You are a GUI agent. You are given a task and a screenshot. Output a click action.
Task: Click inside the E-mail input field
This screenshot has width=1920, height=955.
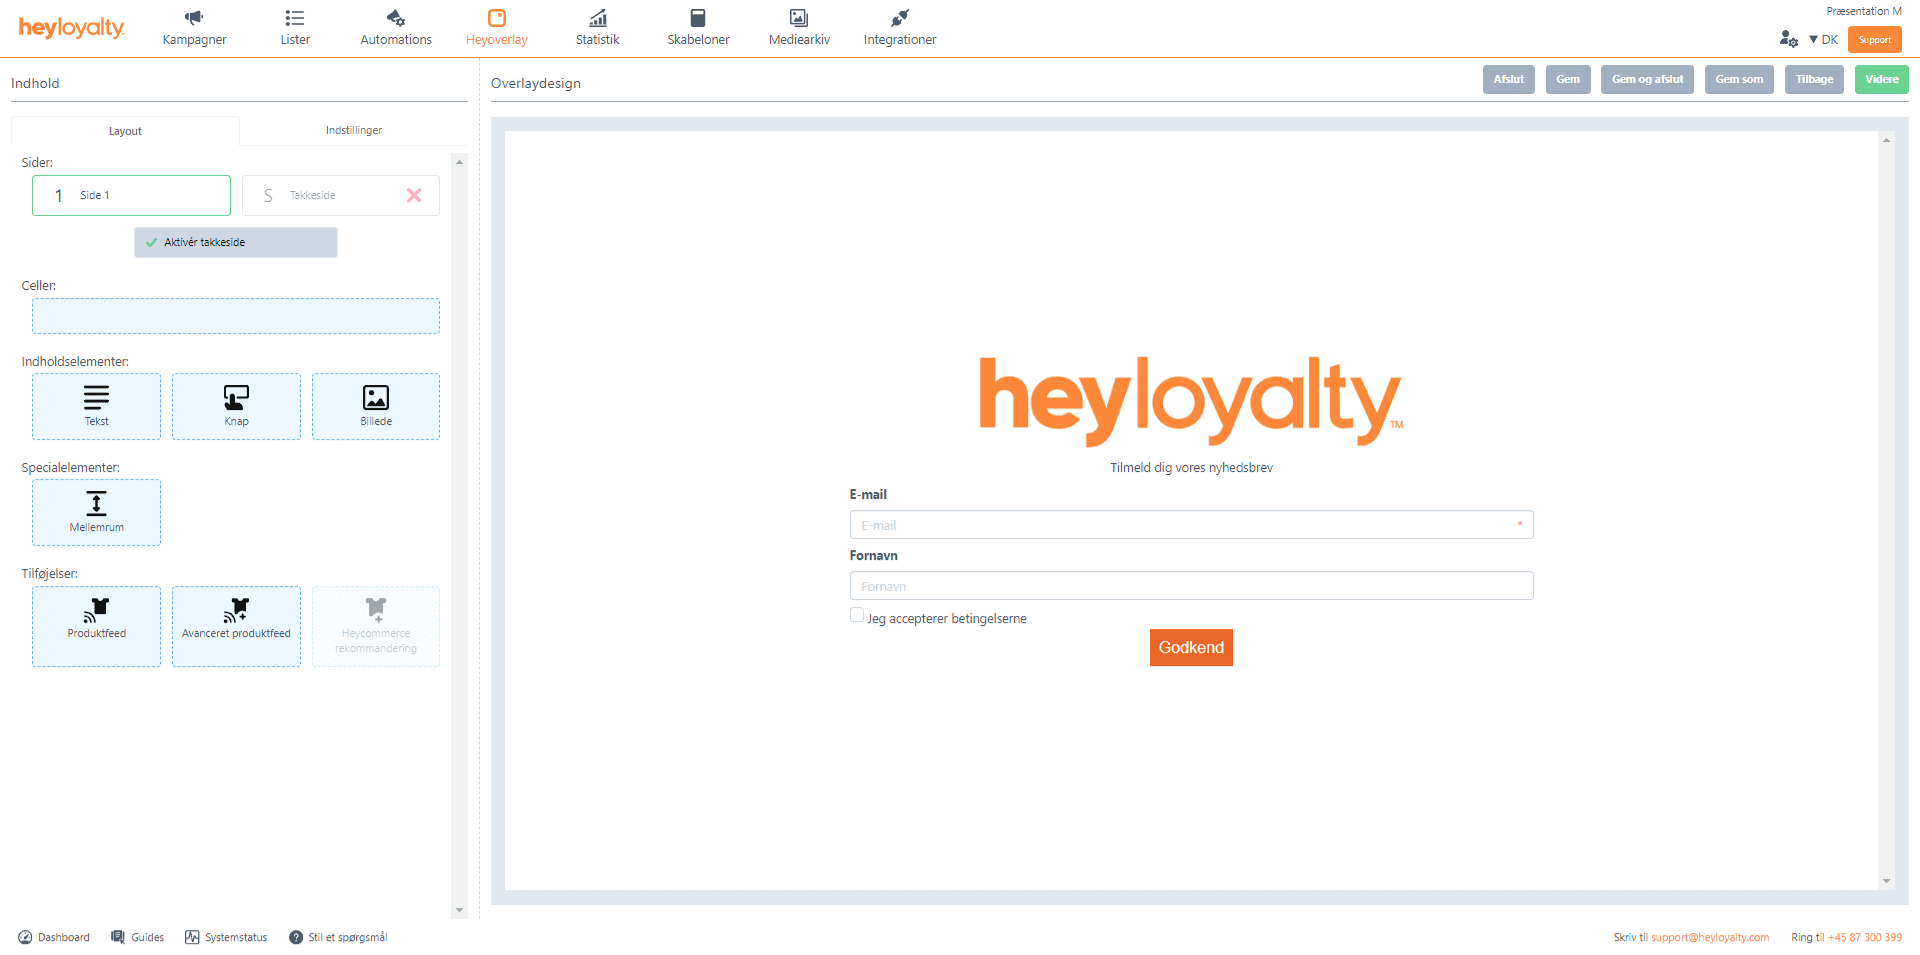click(1190, 524)
